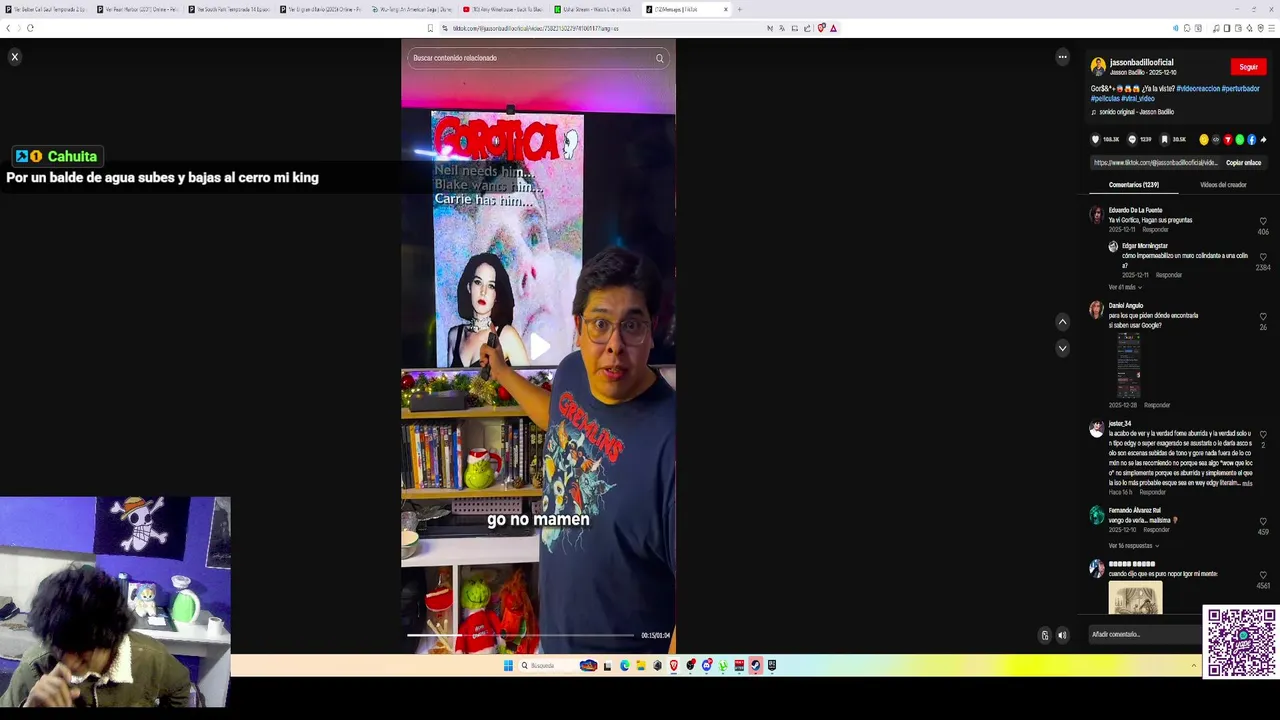Image resolution: width=1280 pixels, height=720 pixels.
Task: Switch to the Kick Stream browser tab
Action: click(596, 9)
